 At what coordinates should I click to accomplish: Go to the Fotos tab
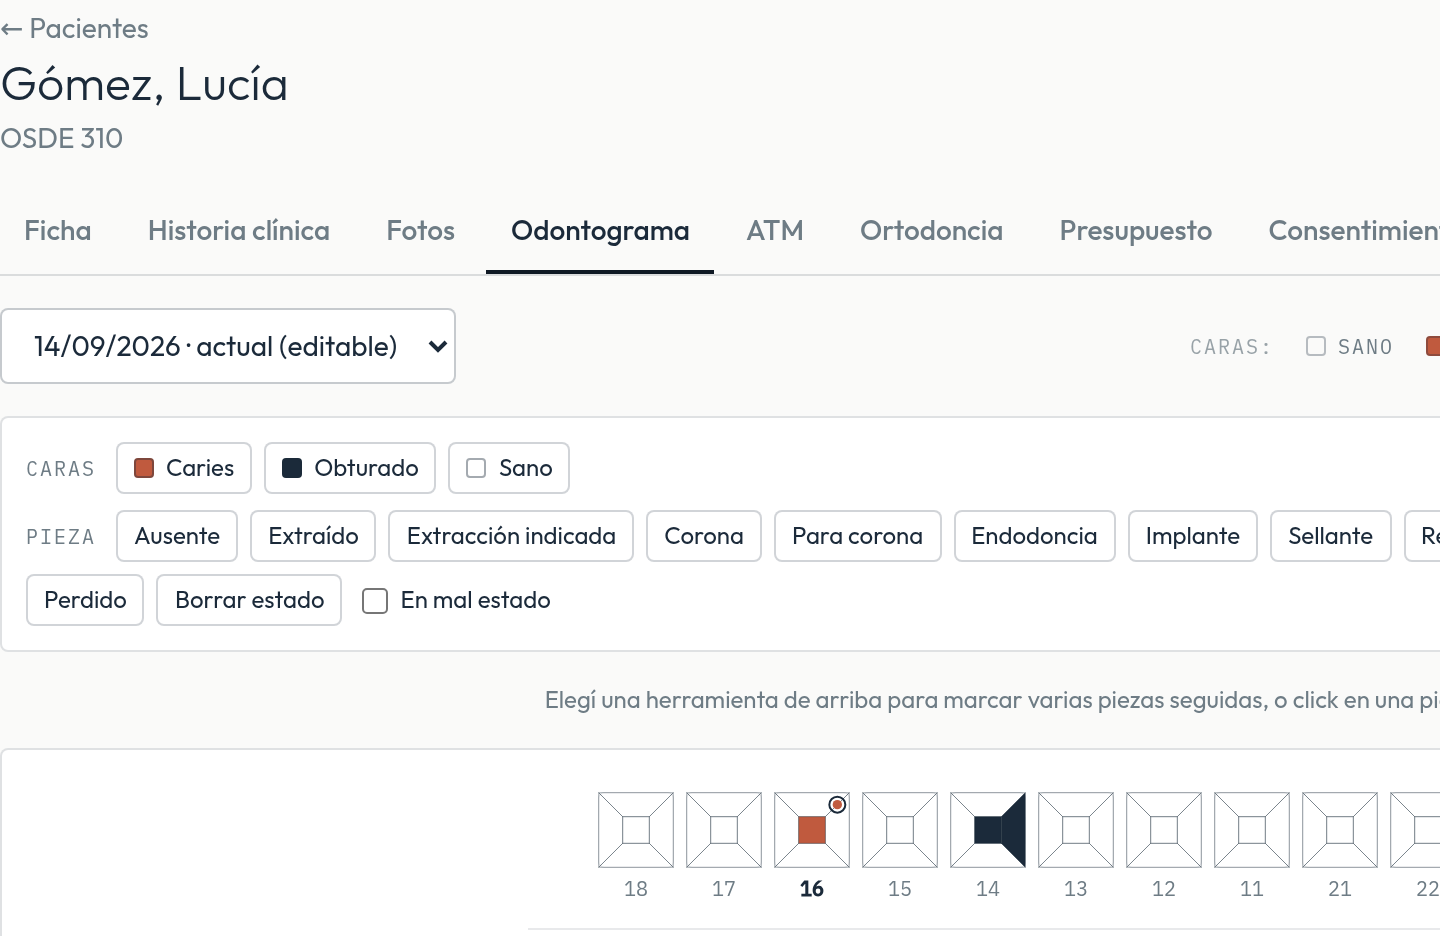(x=421, y=231)
